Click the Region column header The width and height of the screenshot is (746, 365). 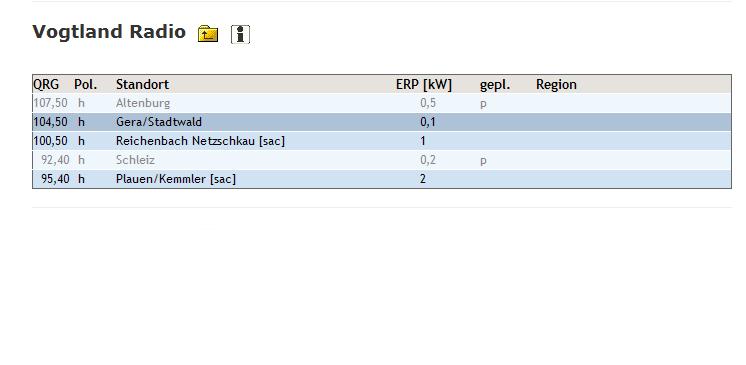[556, 84]
